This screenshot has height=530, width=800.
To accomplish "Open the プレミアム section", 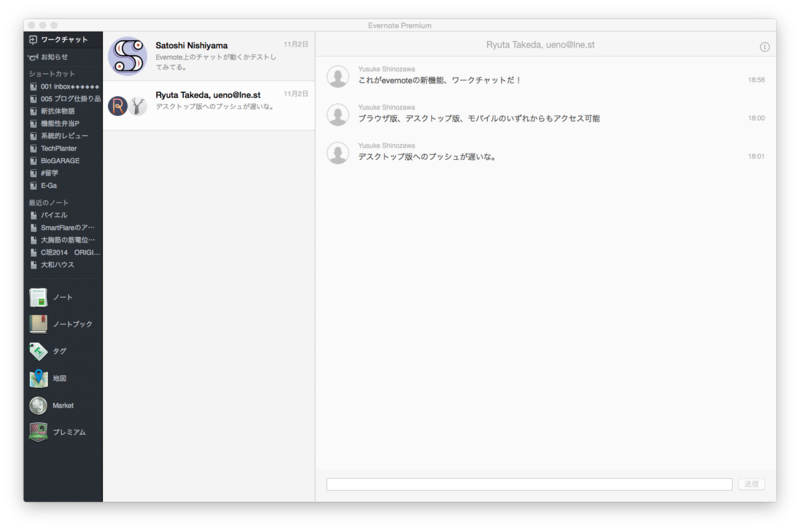I will pos(58,432).
